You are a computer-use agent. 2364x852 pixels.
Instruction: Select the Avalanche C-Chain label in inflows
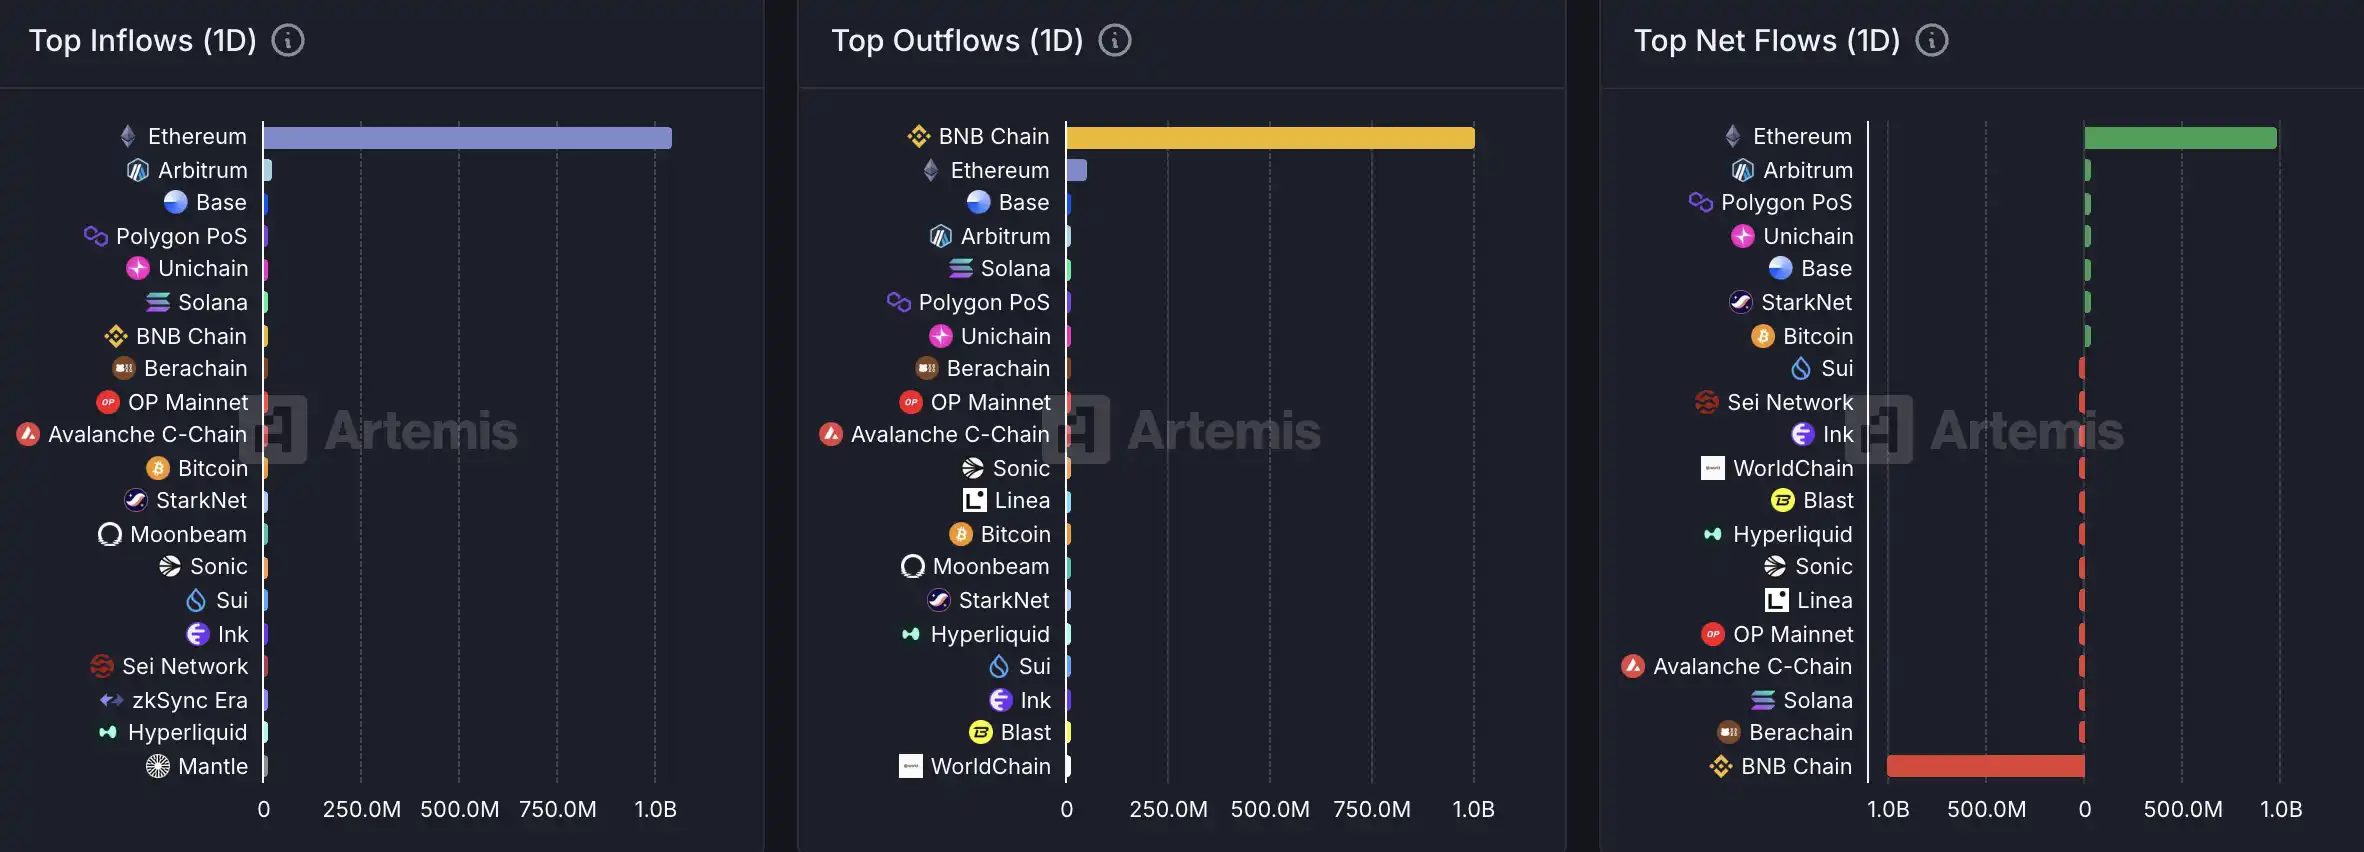tap(147, 434)
